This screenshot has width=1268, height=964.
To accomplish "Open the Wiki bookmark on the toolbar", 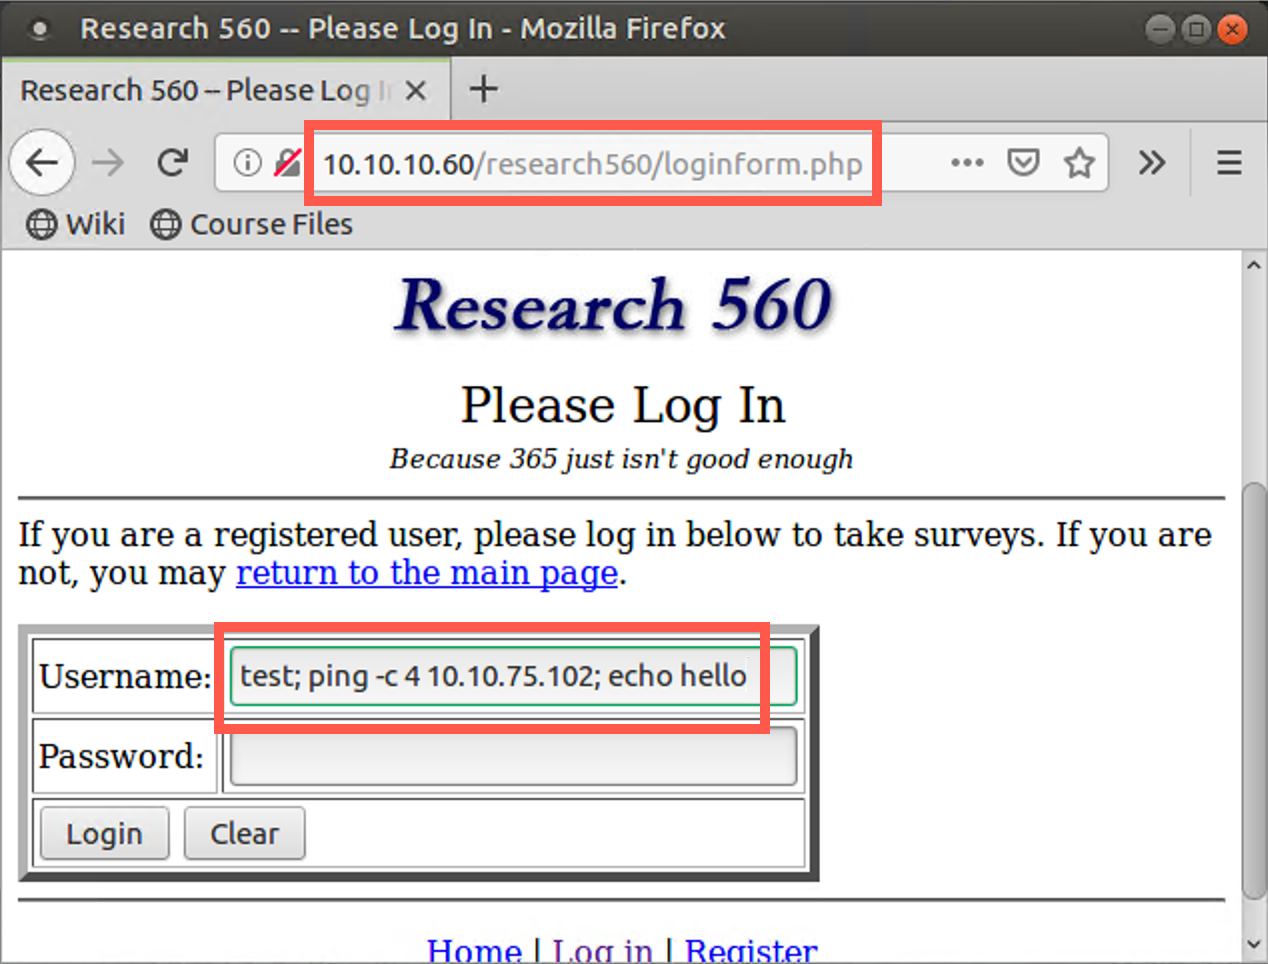I will (75, 224).
